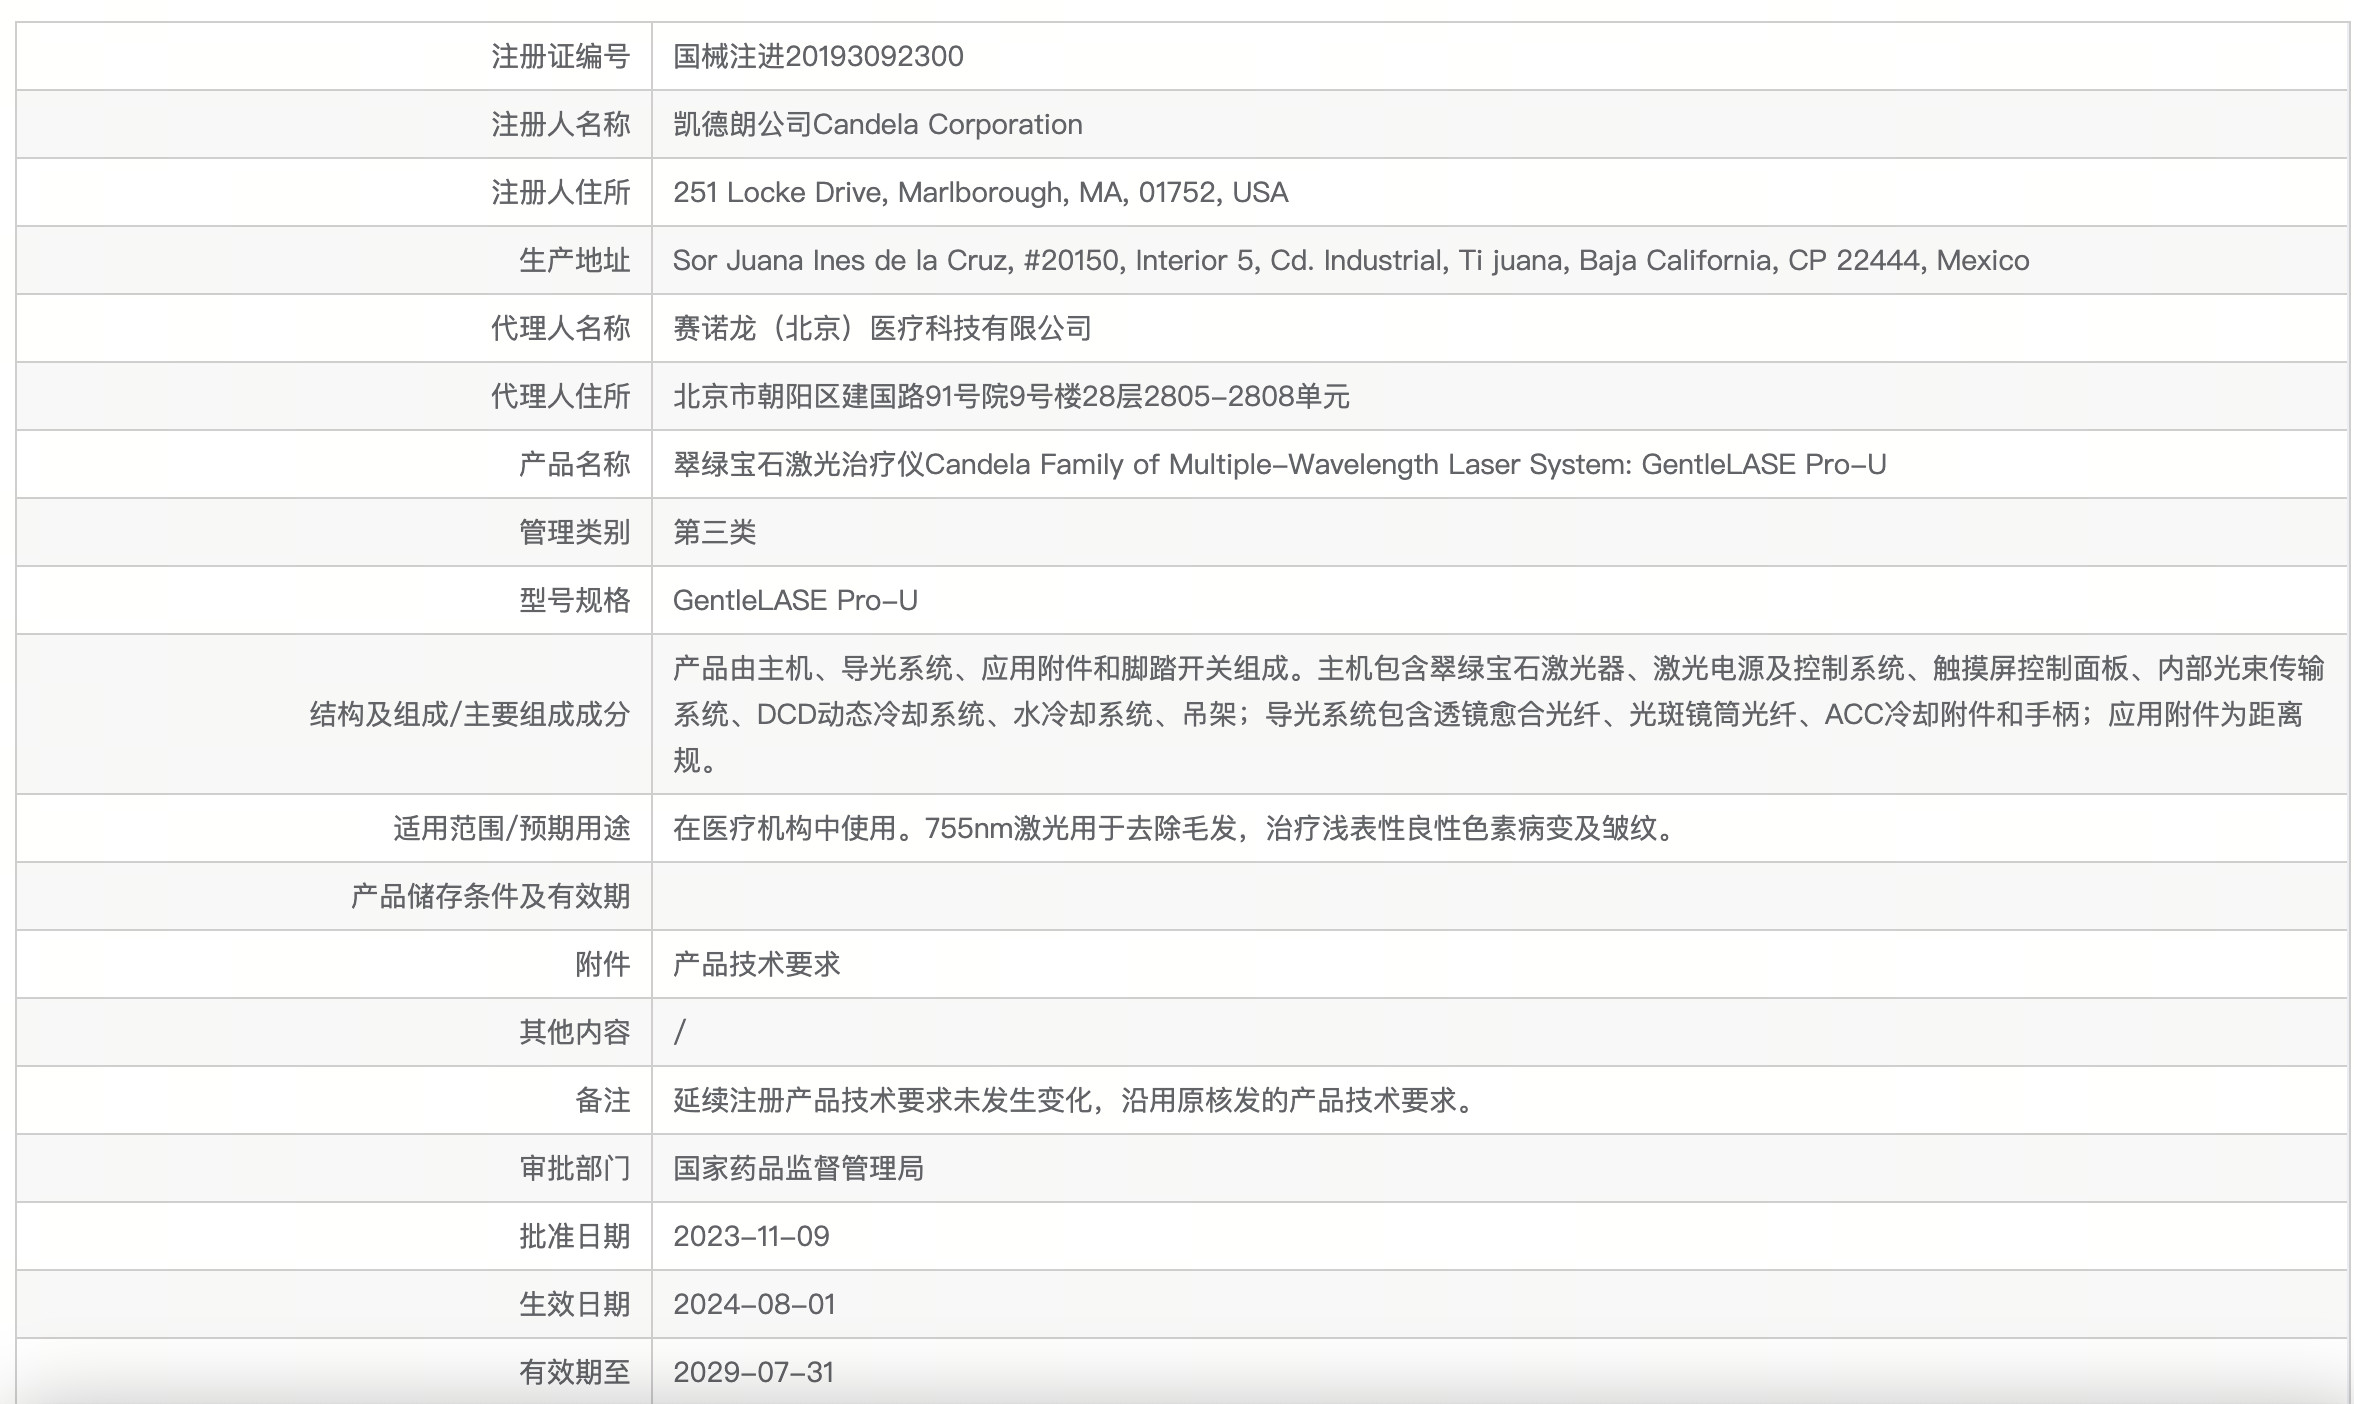Click model value GentleLASE Pro-U in 型号规格 row
Image resolution: width=2354 pixels, height=1404 pixels.
[795, 600]
